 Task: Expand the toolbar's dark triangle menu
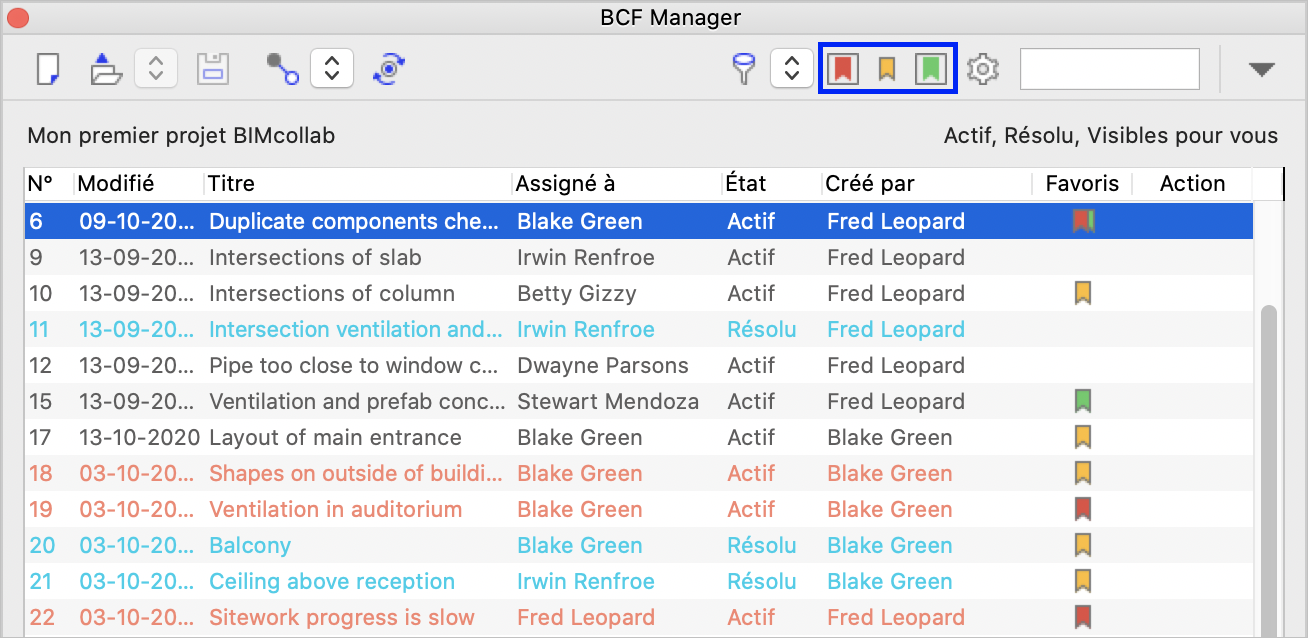[x=1262, y=69]
